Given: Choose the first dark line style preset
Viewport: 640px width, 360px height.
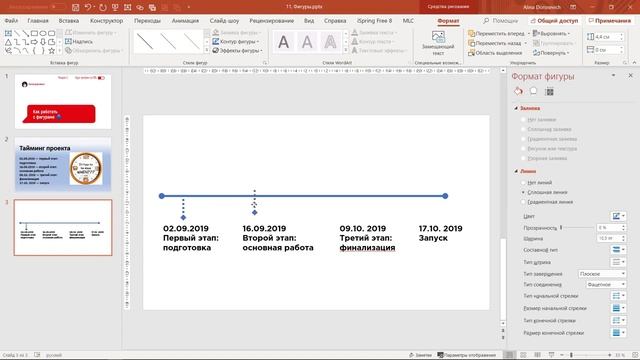Looking at the screenshot, I should pyautogui.click(x=145, y=41).
